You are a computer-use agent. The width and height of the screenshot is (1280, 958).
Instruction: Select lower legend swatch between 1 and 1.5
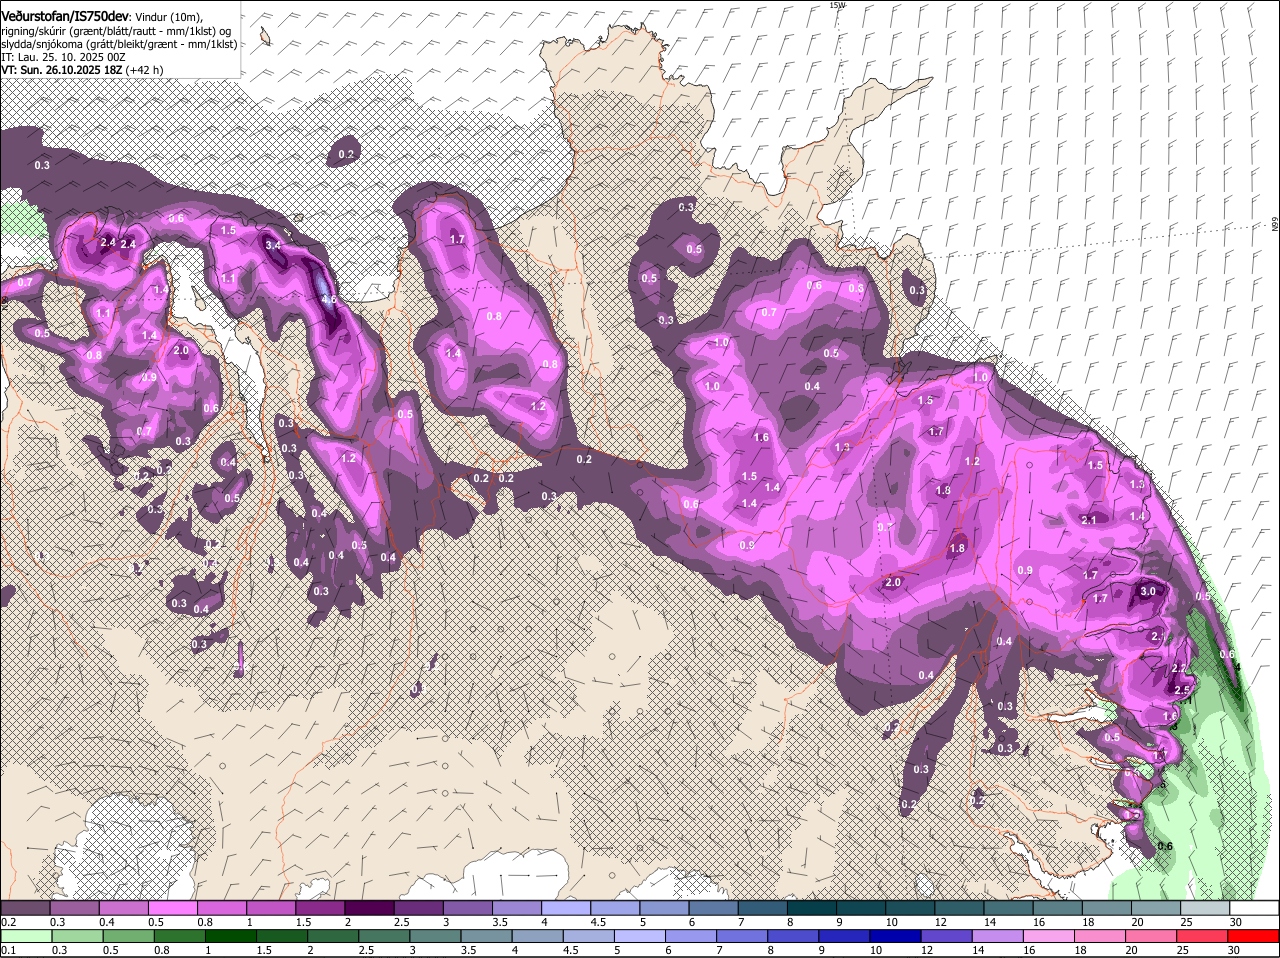click(x=232, y=936)
